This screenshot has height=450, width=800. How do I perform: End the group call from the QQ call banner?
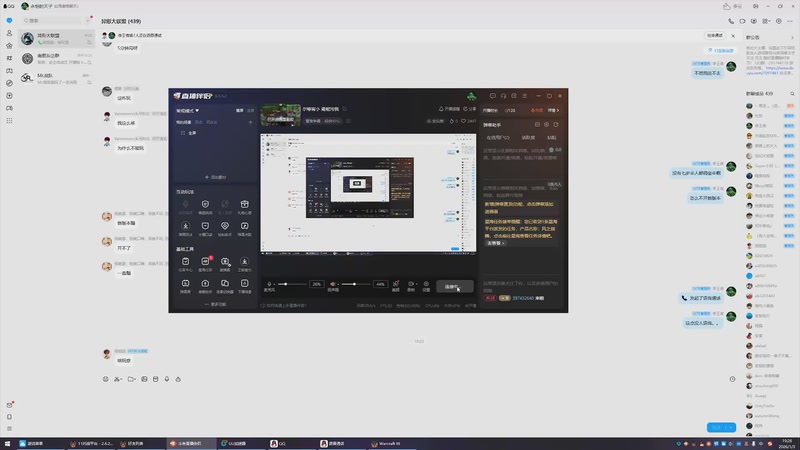coord(715,36)
